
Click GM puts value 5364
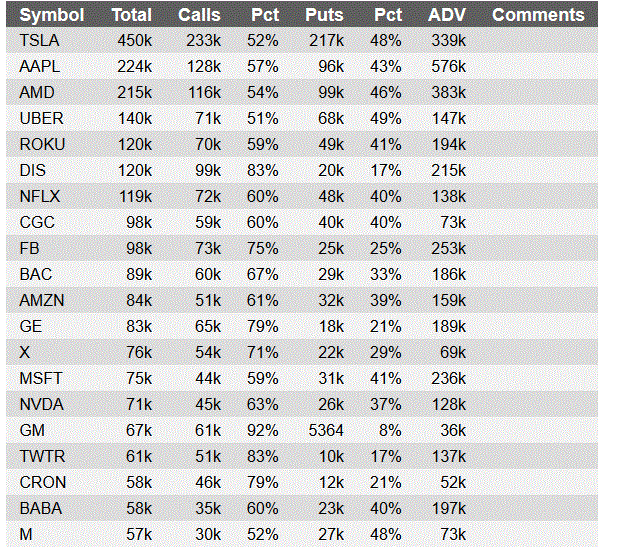pos(326,431)
